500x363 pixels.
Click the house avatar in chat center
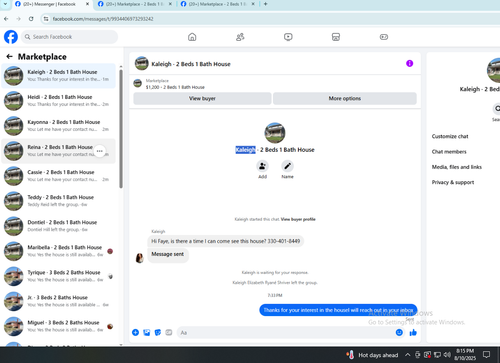point(275,133)
